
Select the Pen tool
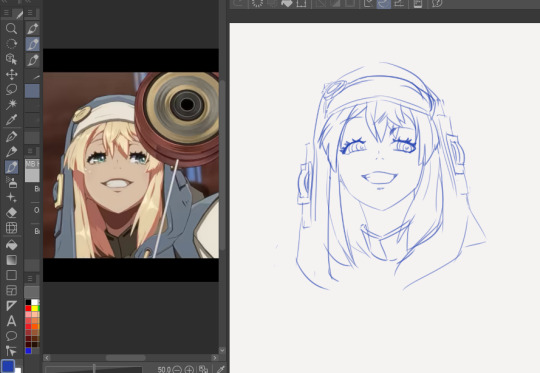point(11,136)
